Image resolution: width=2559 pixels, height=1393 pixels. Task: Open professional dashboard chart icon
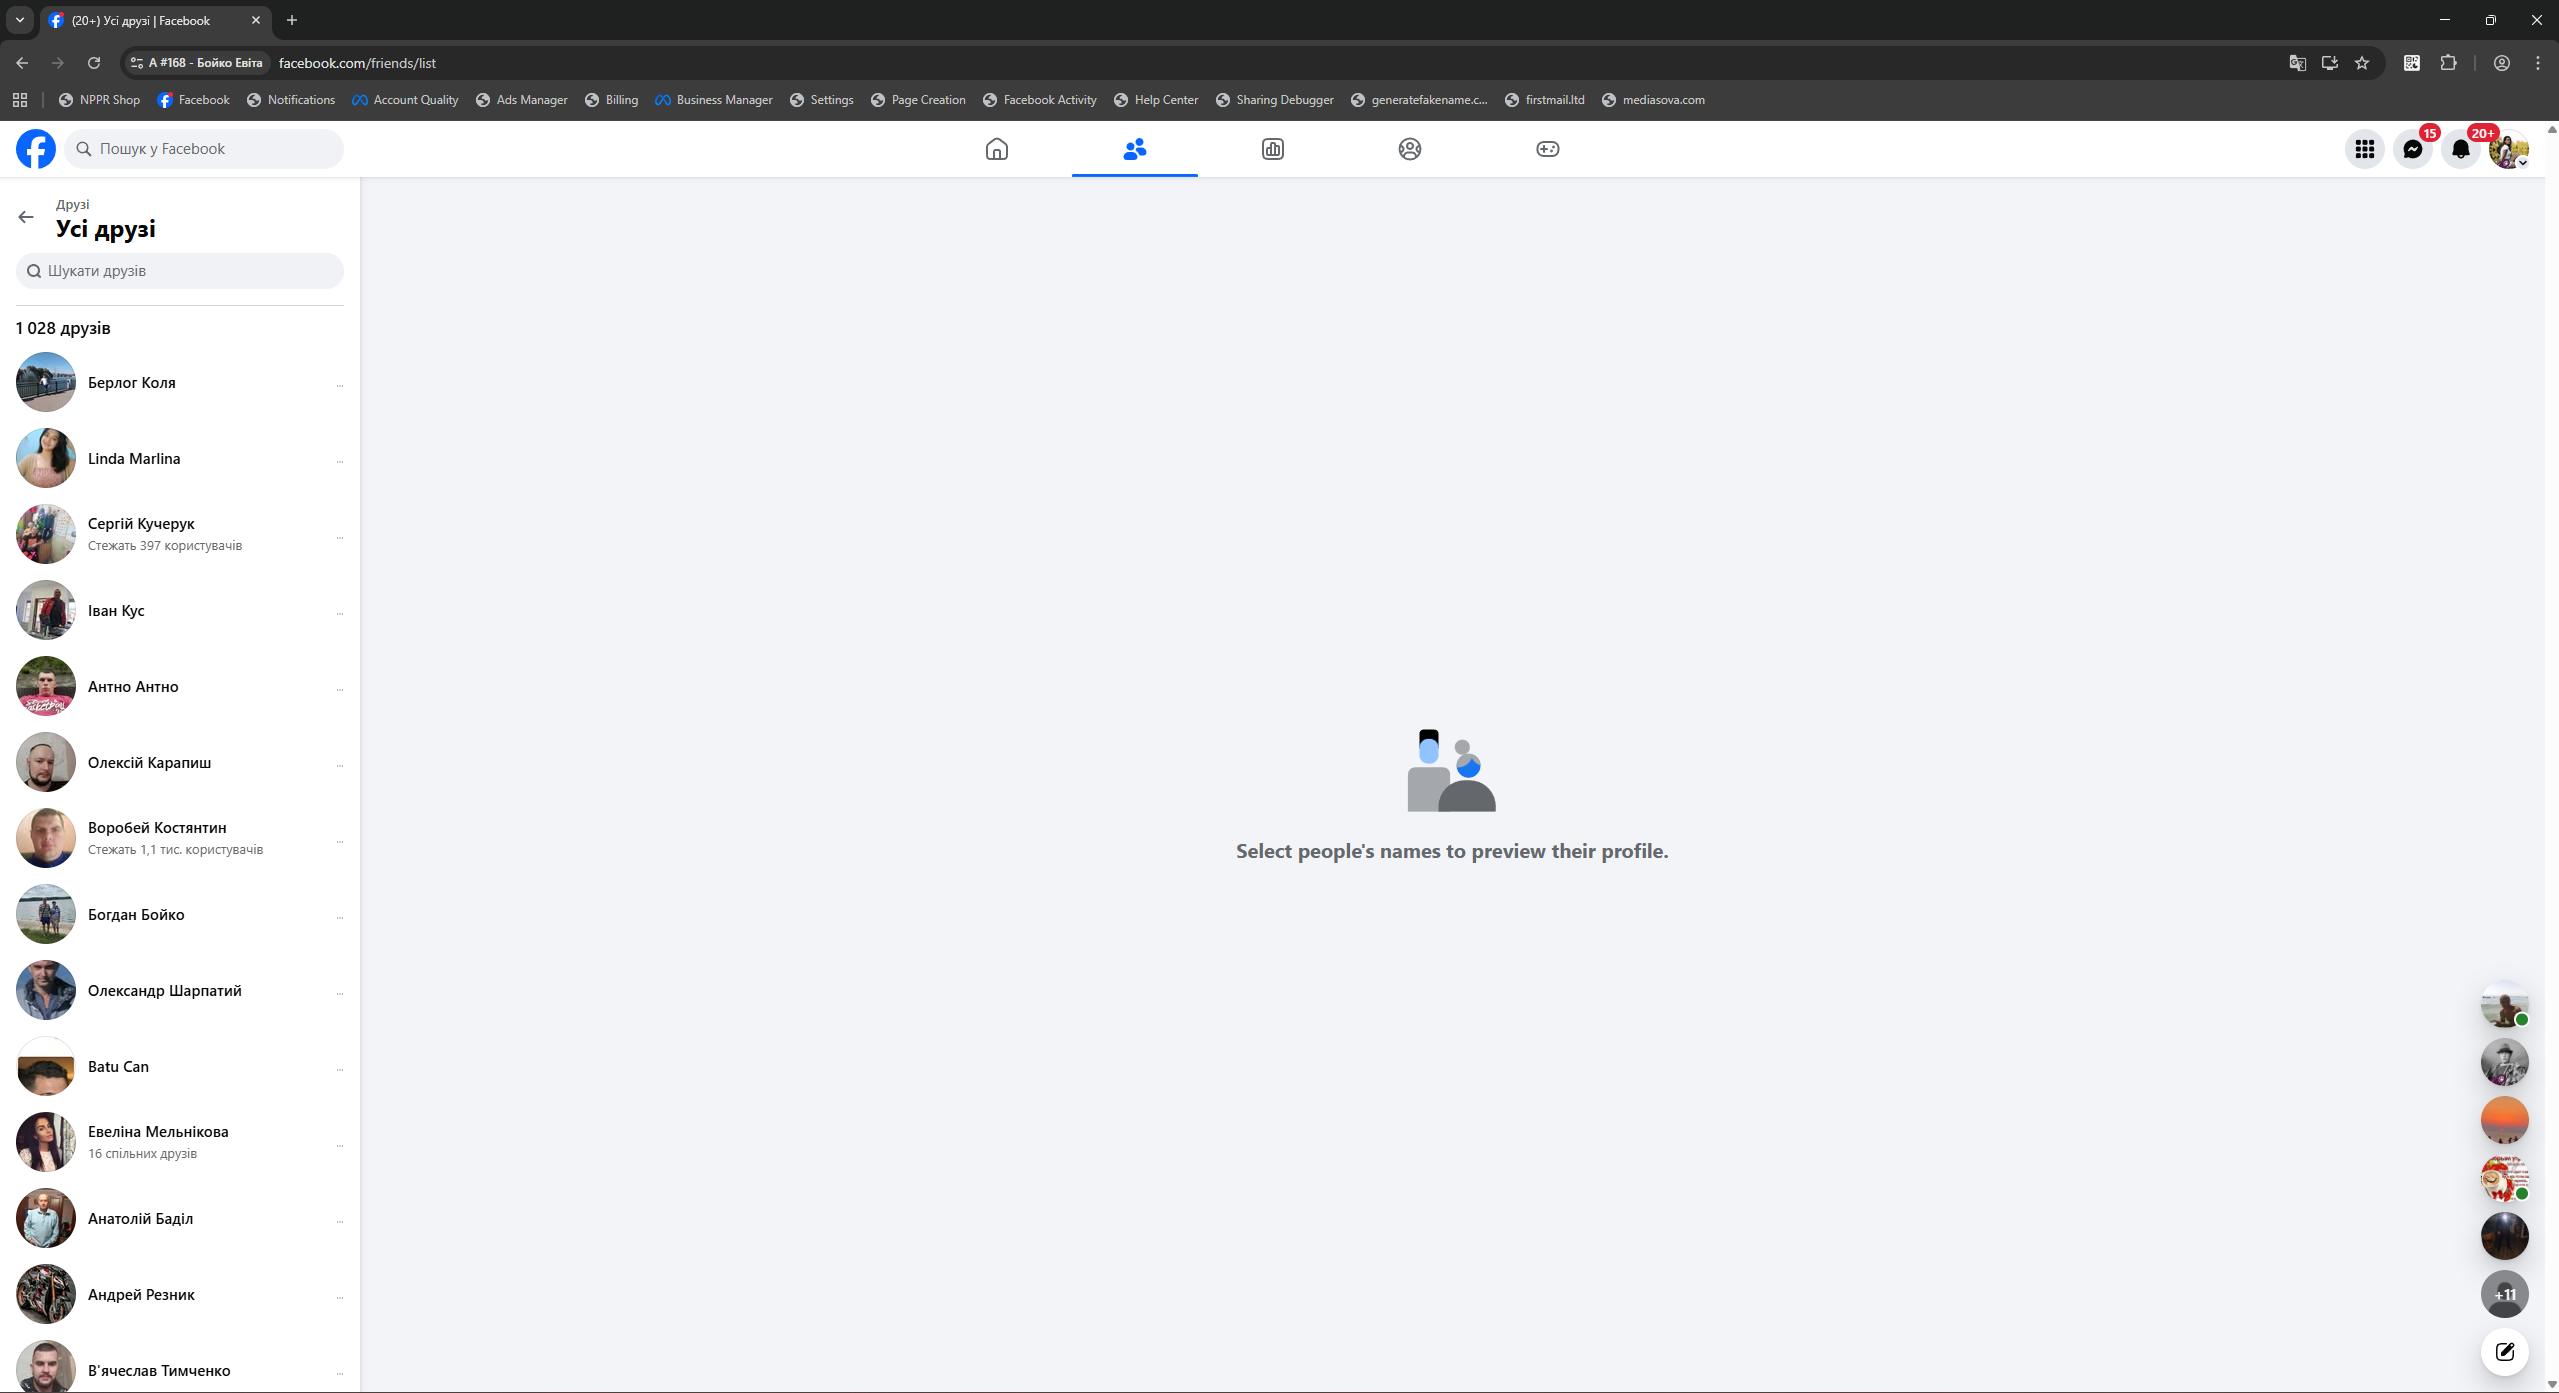[1272, 149]
